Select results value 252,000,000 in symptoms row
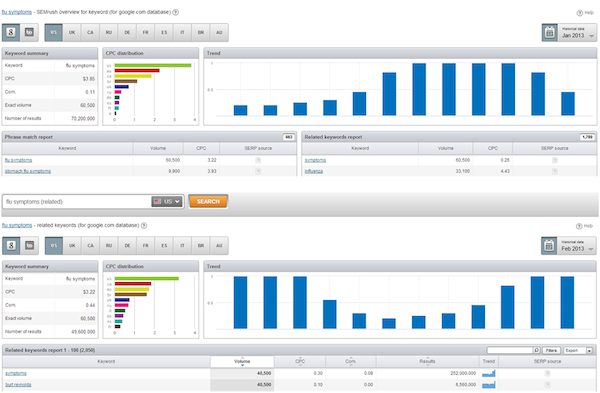The image size is (600, 393). coord(463,373)
